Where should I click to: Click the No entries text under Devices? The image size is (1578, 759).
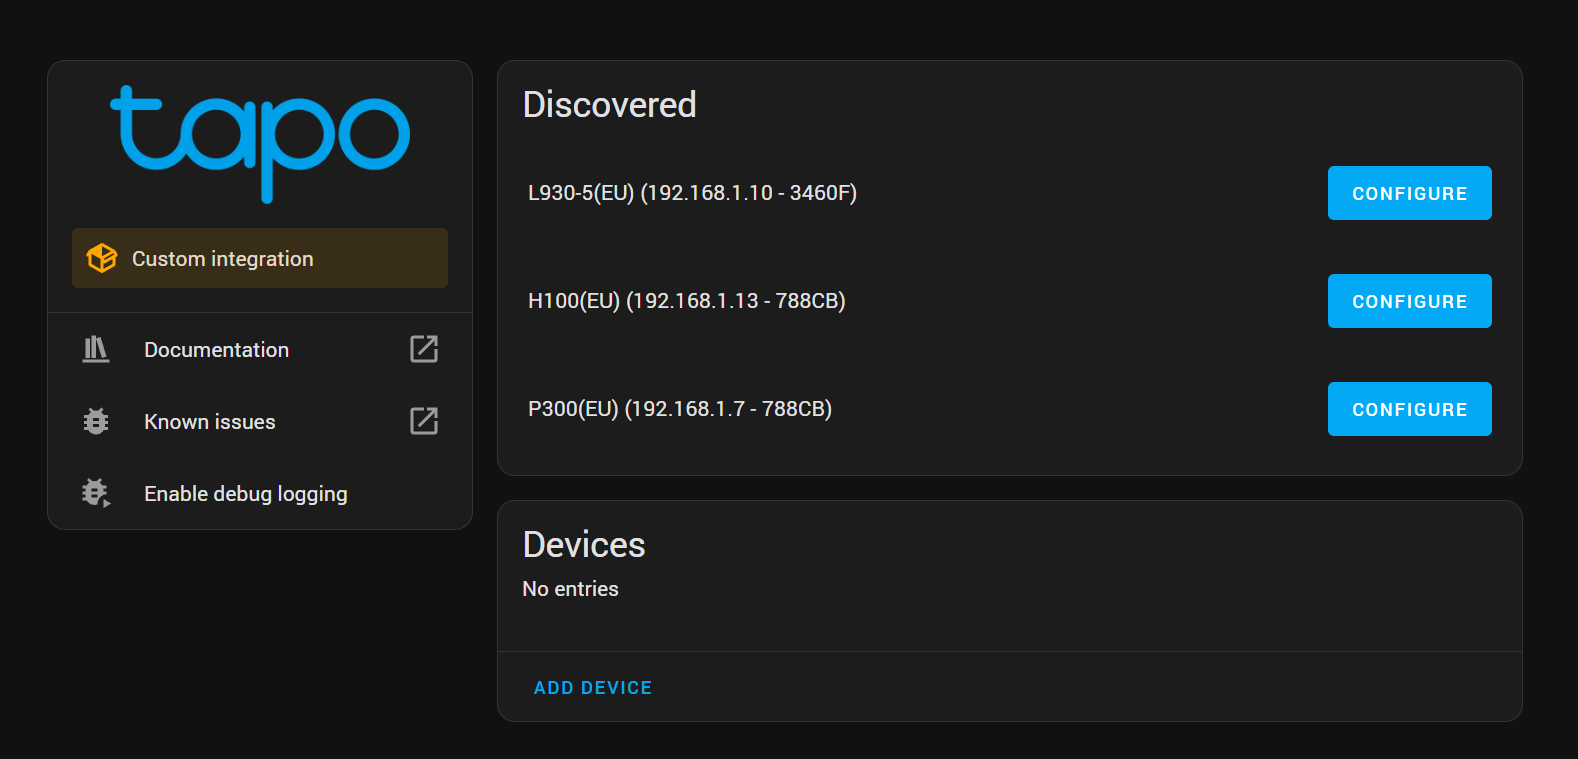click(x=570, y=589)
